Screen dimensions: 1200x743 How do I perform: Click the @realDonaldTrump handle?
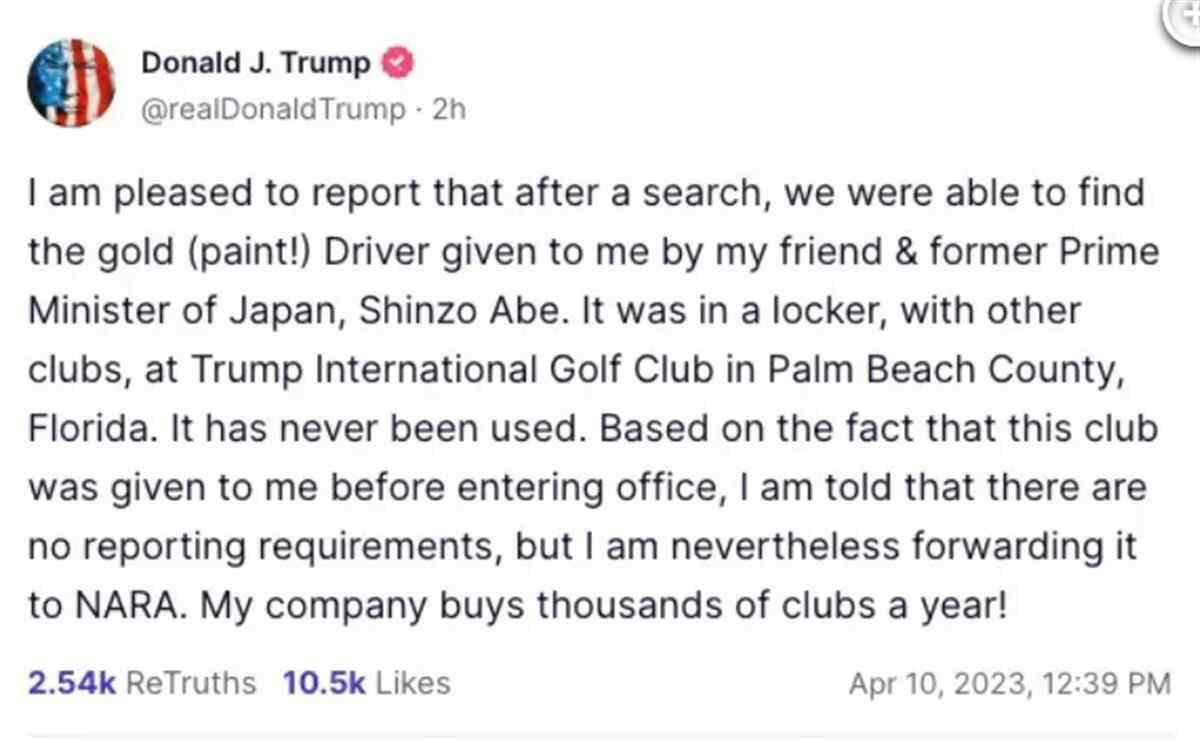(x=273, y=108)
